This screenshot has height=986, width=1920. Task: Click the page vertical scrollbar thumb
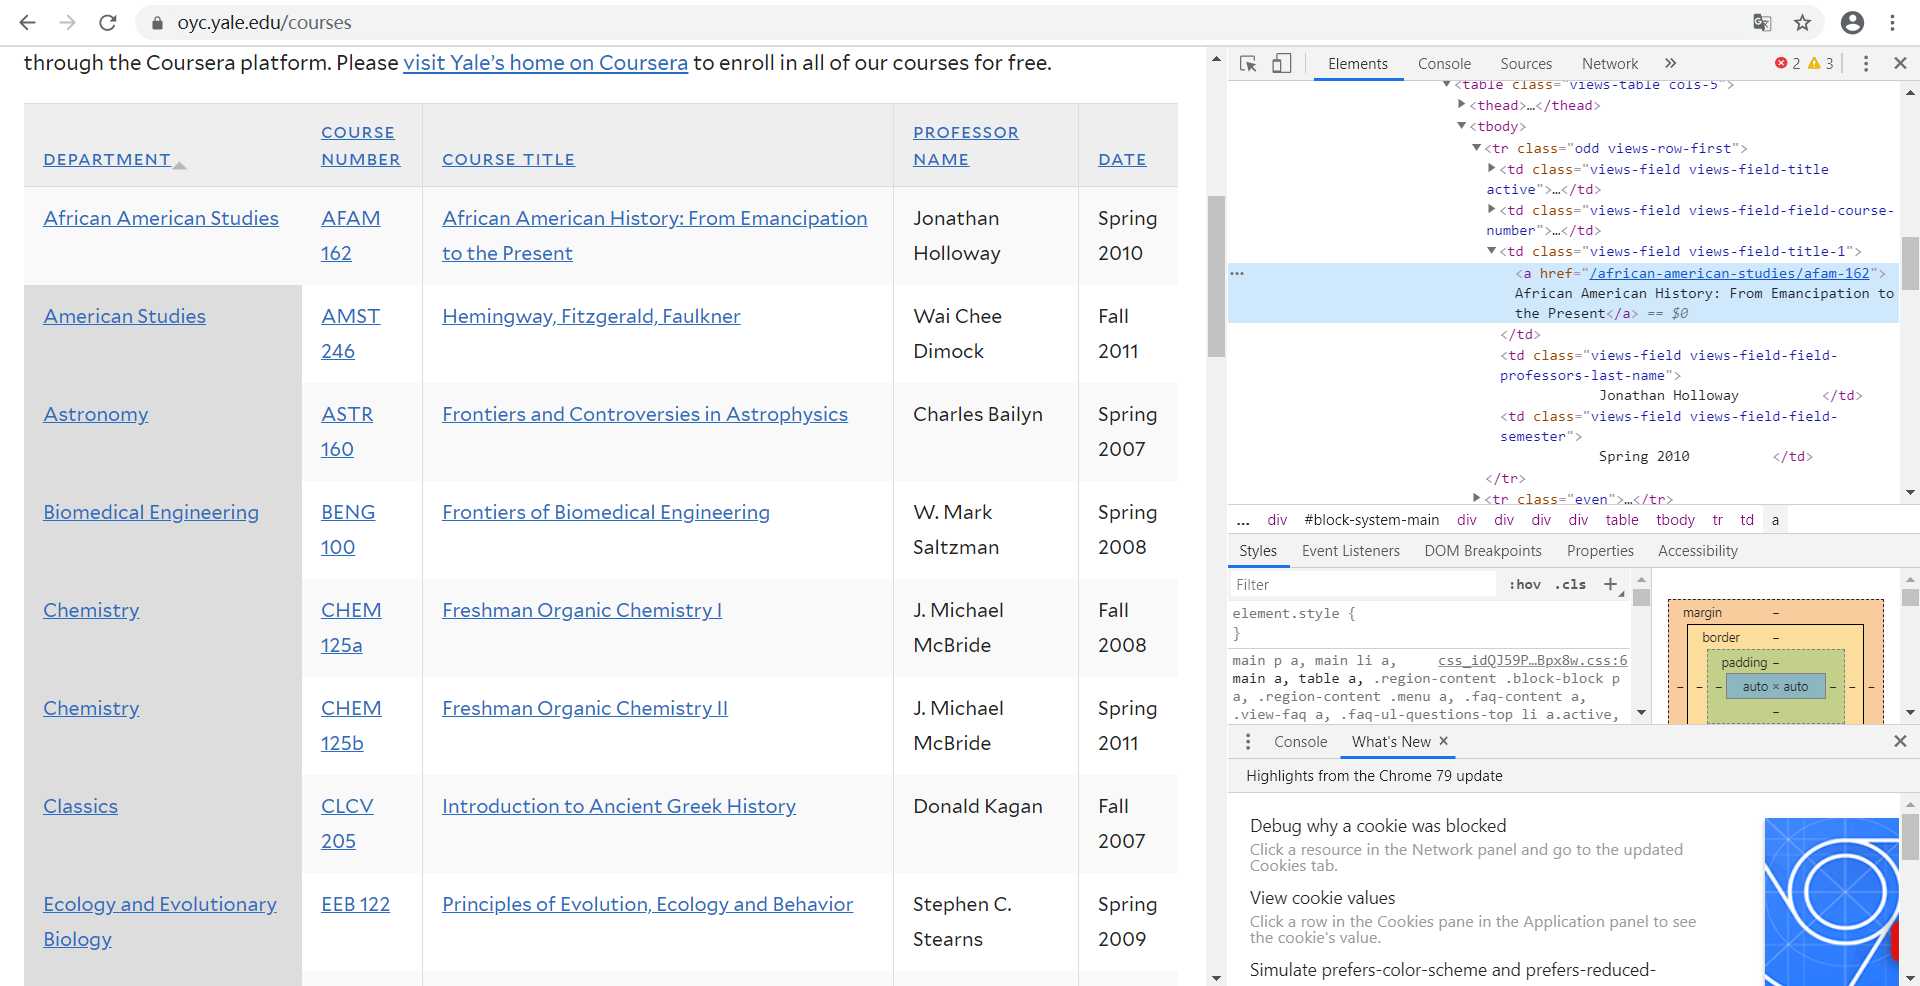(x=1216, y=276)
